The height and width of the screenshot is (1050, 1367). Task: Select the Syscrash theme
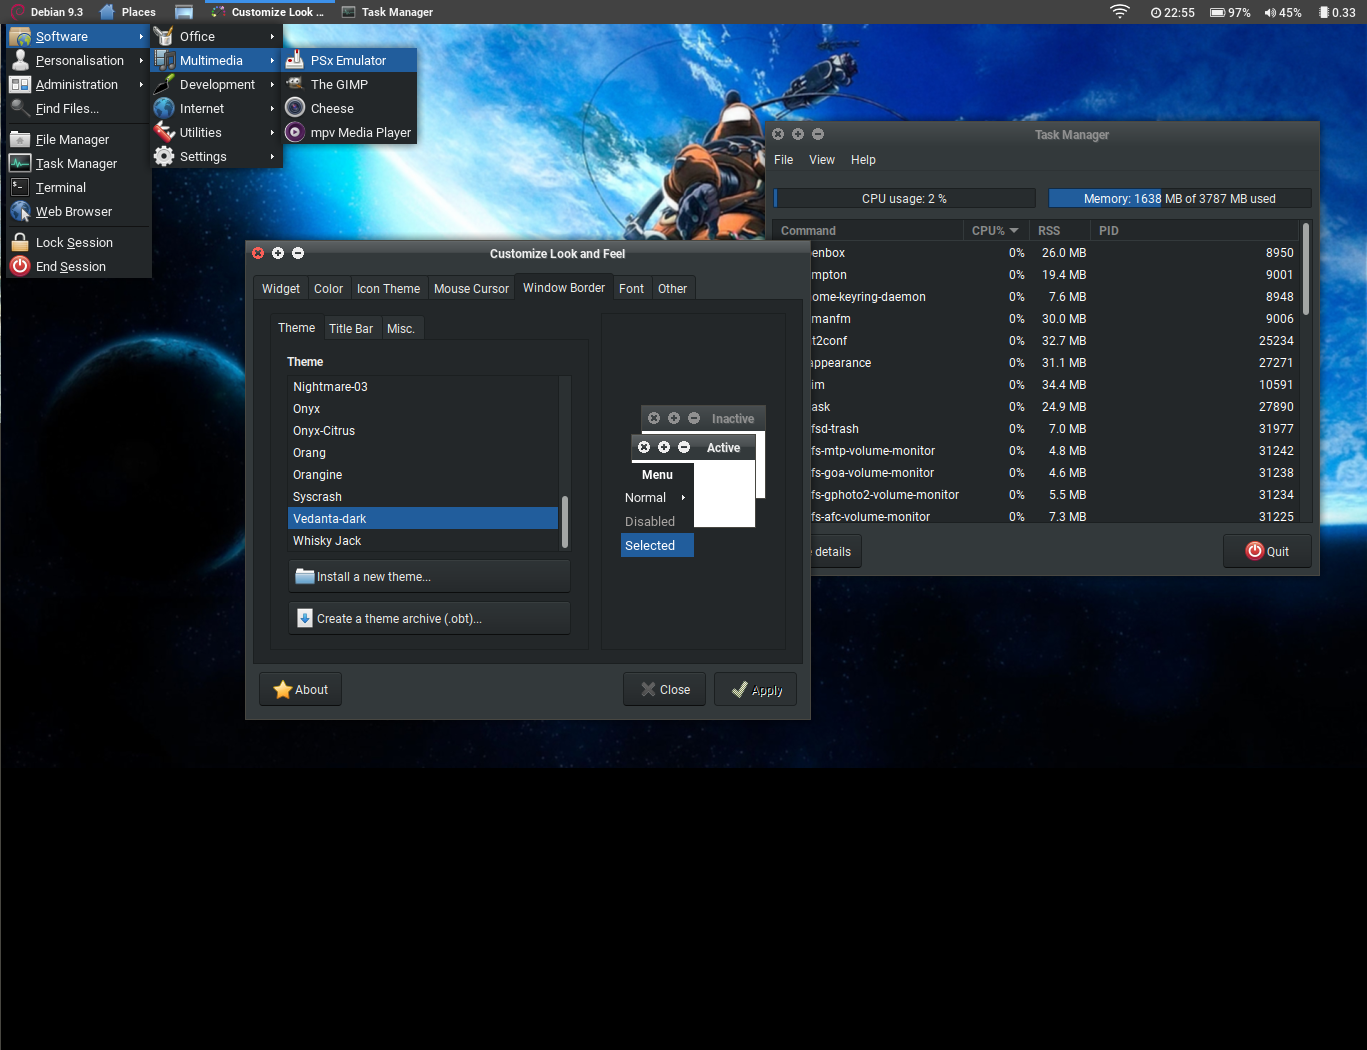pos(422,496)
